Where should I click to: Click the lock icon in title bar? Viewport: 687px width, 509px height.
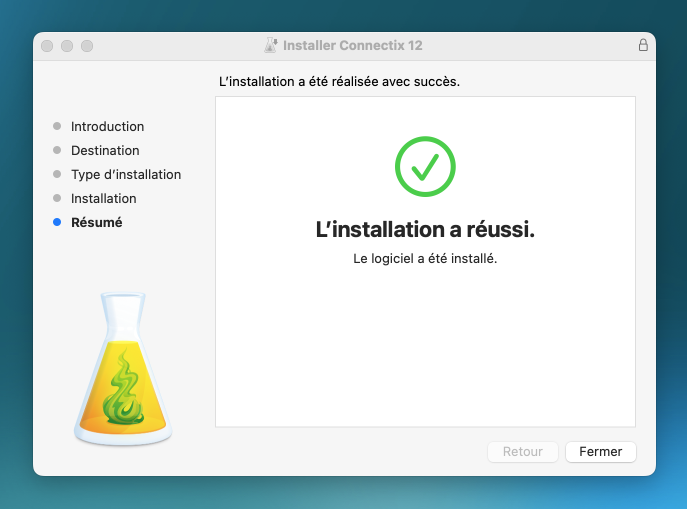[643, 46]
